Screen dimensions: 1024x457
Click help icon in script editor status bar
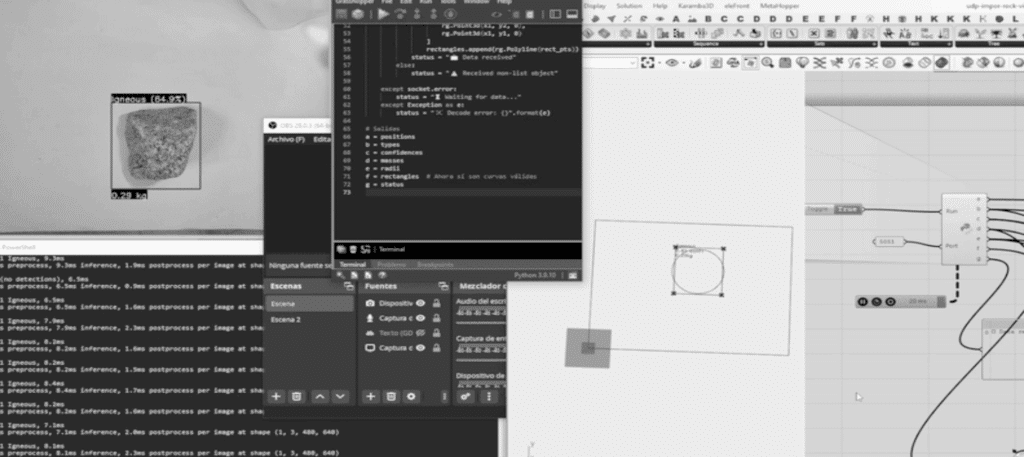click(382, 276)
